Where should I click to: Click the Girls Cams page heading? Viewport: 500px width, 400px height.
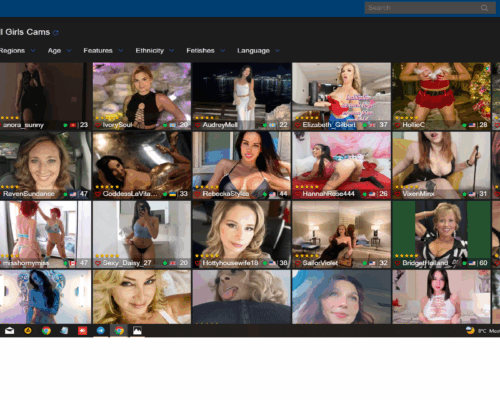(x=25, y=32)
